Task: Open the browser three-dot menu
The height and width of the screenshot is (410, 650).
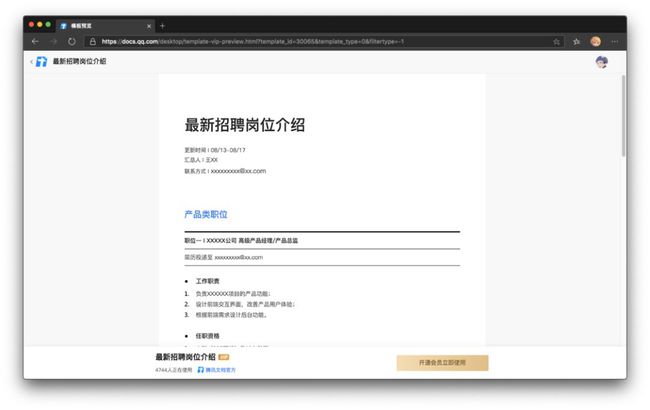Action: pyautogui.click(x=615, y=41)
